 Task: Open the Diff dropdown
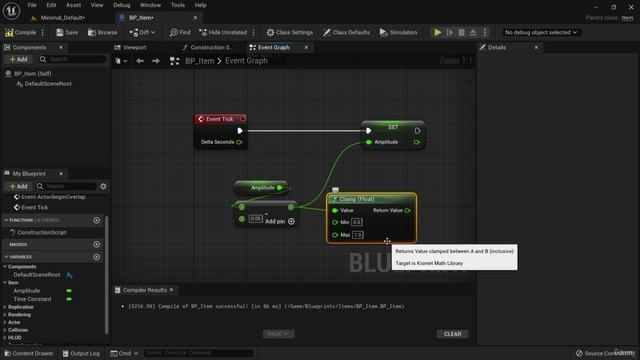point(142,32)
